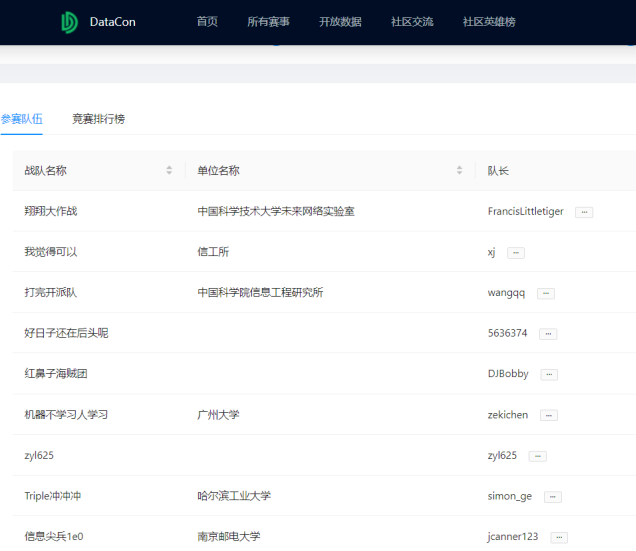Select team name 信息尖兵1e0
The image size is (636, 551).
pos(54,536)
